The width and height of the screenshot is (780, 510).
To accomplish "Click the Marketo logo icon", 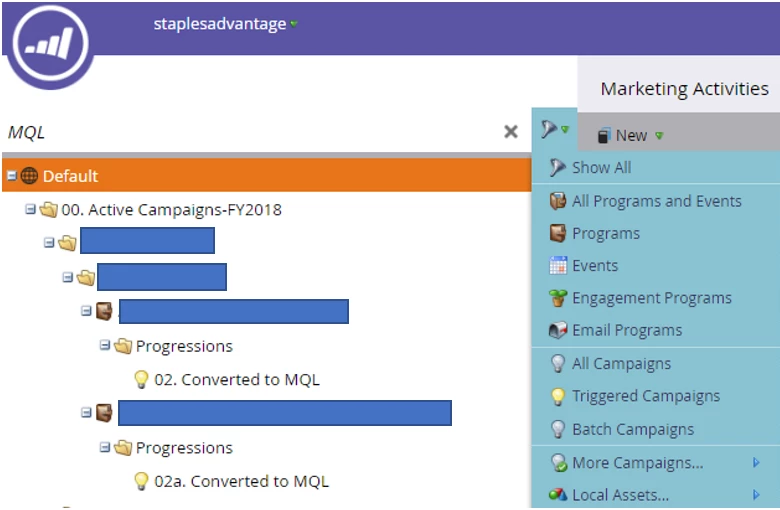I will click(x=50, y=45).
